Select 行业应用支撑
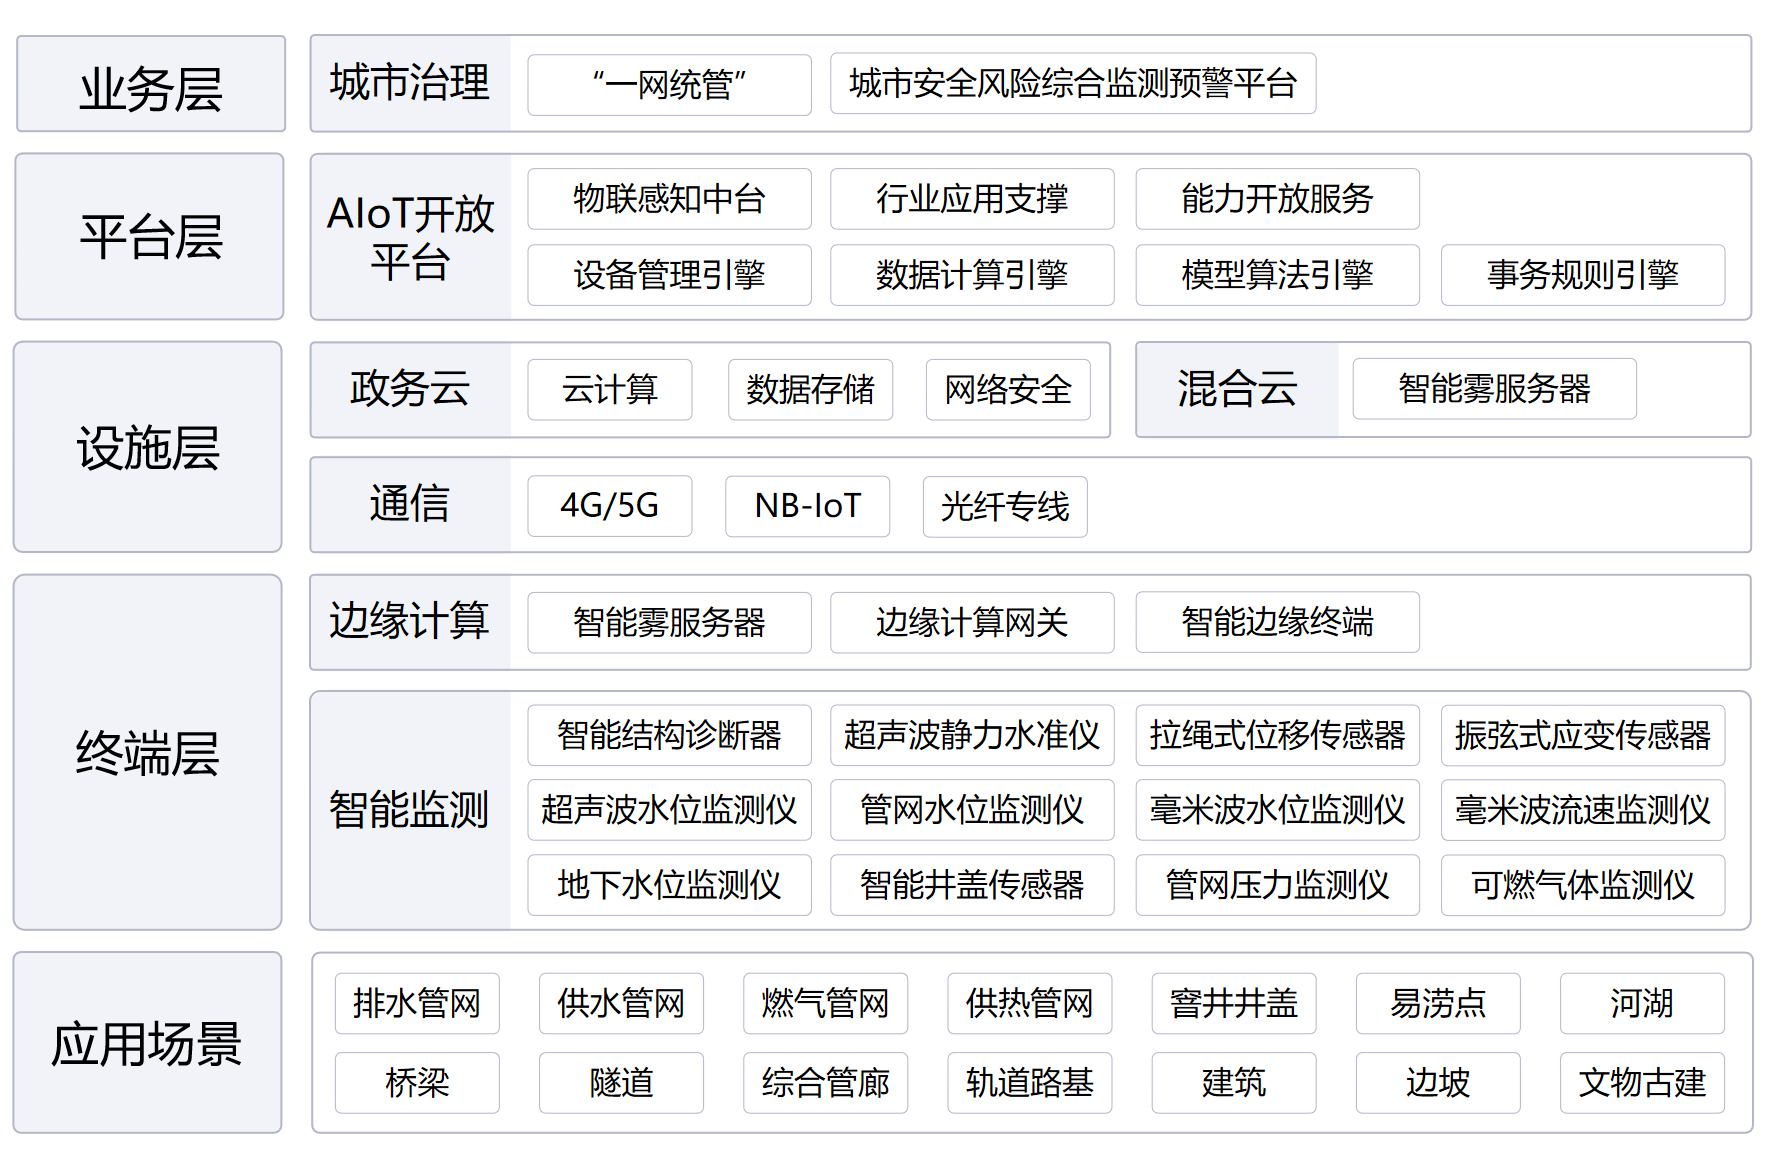 click(972, 199)
